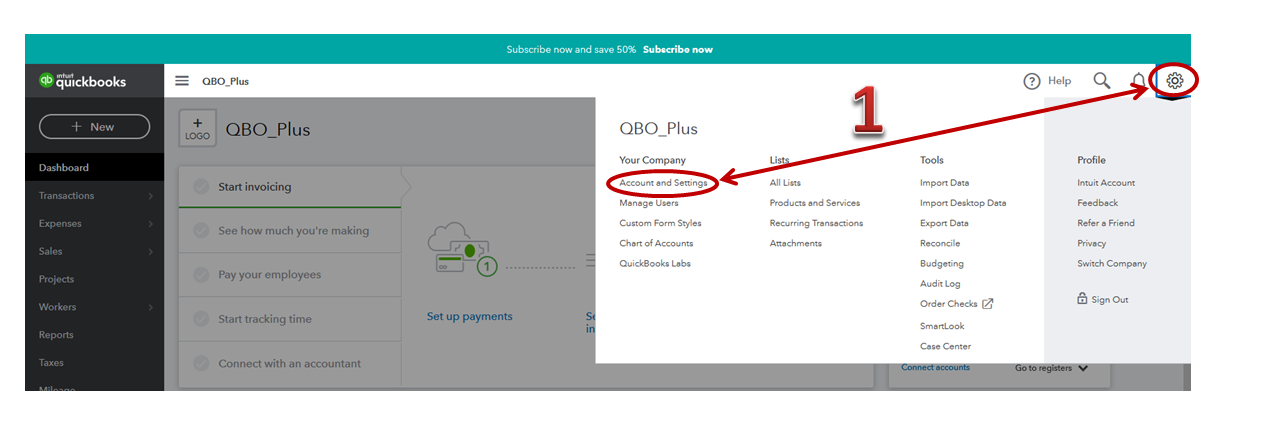Open Manage Users
Image resolution: width=1274 pixels, height=440 pixels.
[x=649, y=203]
